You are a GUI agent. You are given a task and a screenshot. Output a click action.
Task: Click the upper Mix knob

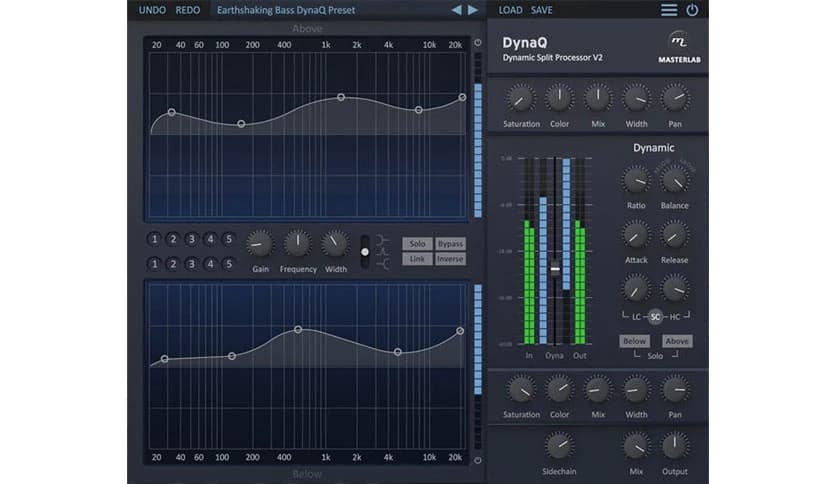(x=598, y=99)
